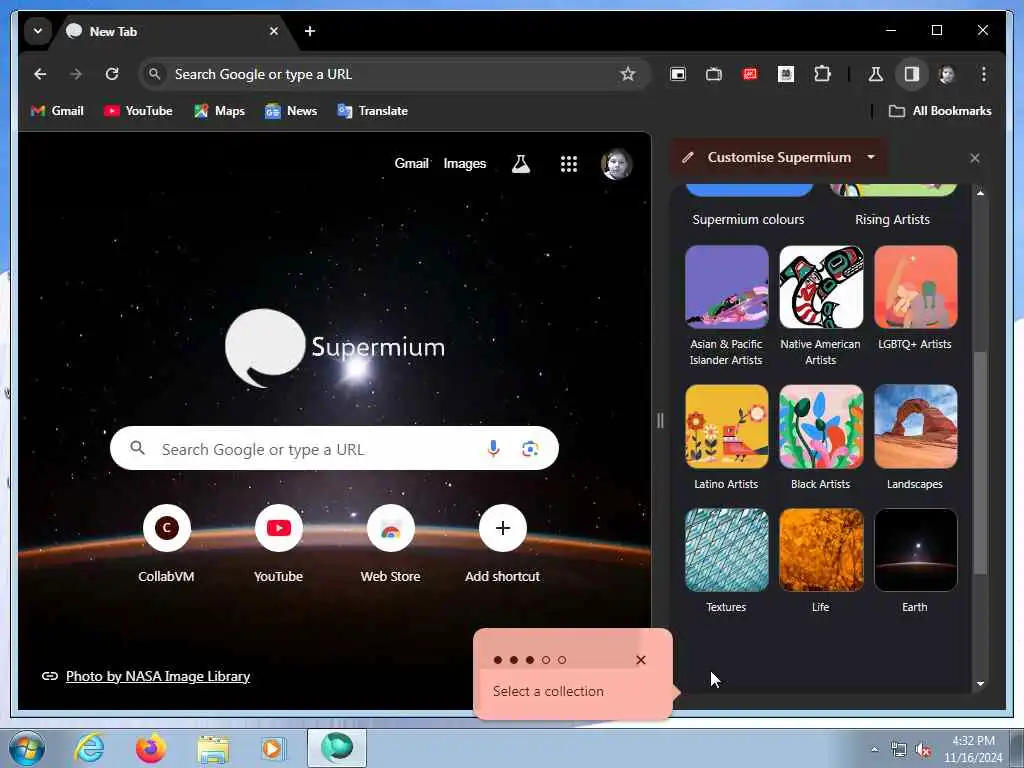Open Windows Media Player from taskbar
Viewport: 1024px width, 768px height.
coord(273,748)
